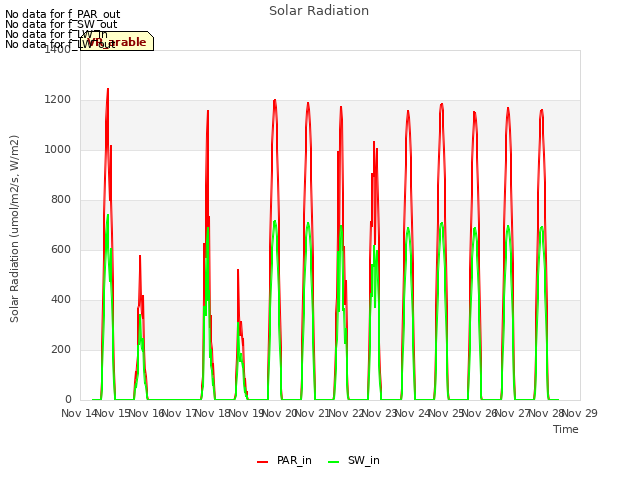Click the Time x-axis title
Image resolution: width=640 pixels, height=480 pixels.
point(566,429)
